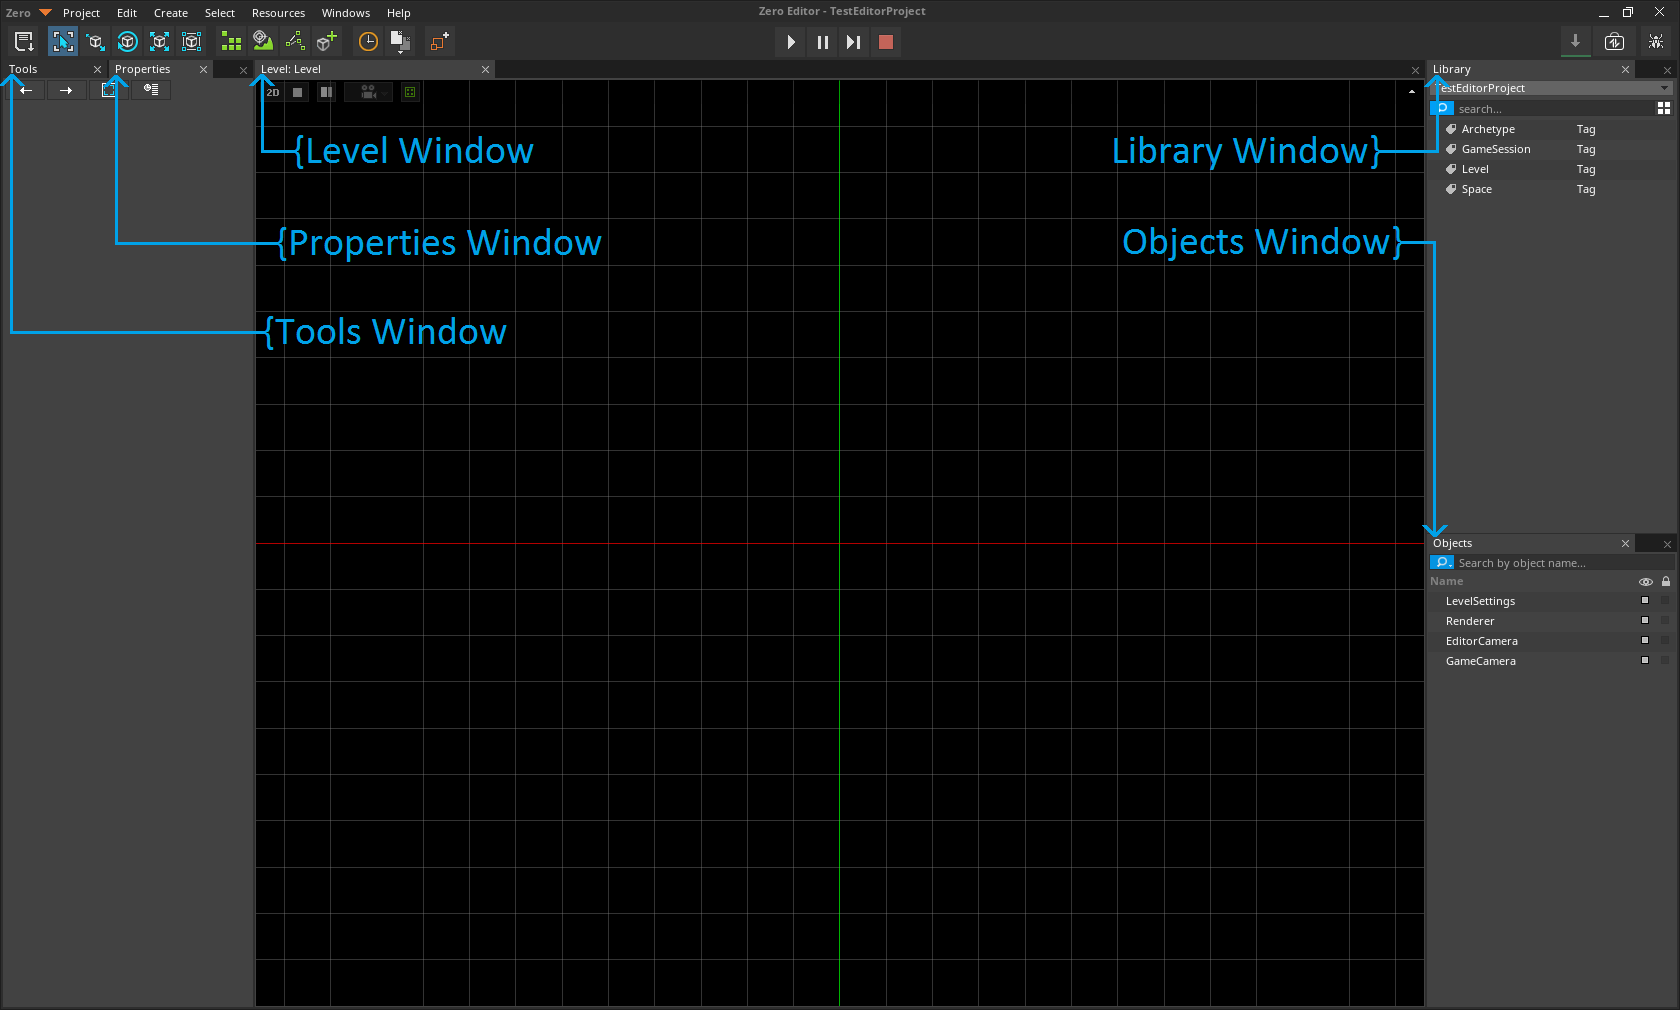Click the orange add-squares toolbar icon
This screenshot has height=1010, width=1680.
click(x=439, y=42)
